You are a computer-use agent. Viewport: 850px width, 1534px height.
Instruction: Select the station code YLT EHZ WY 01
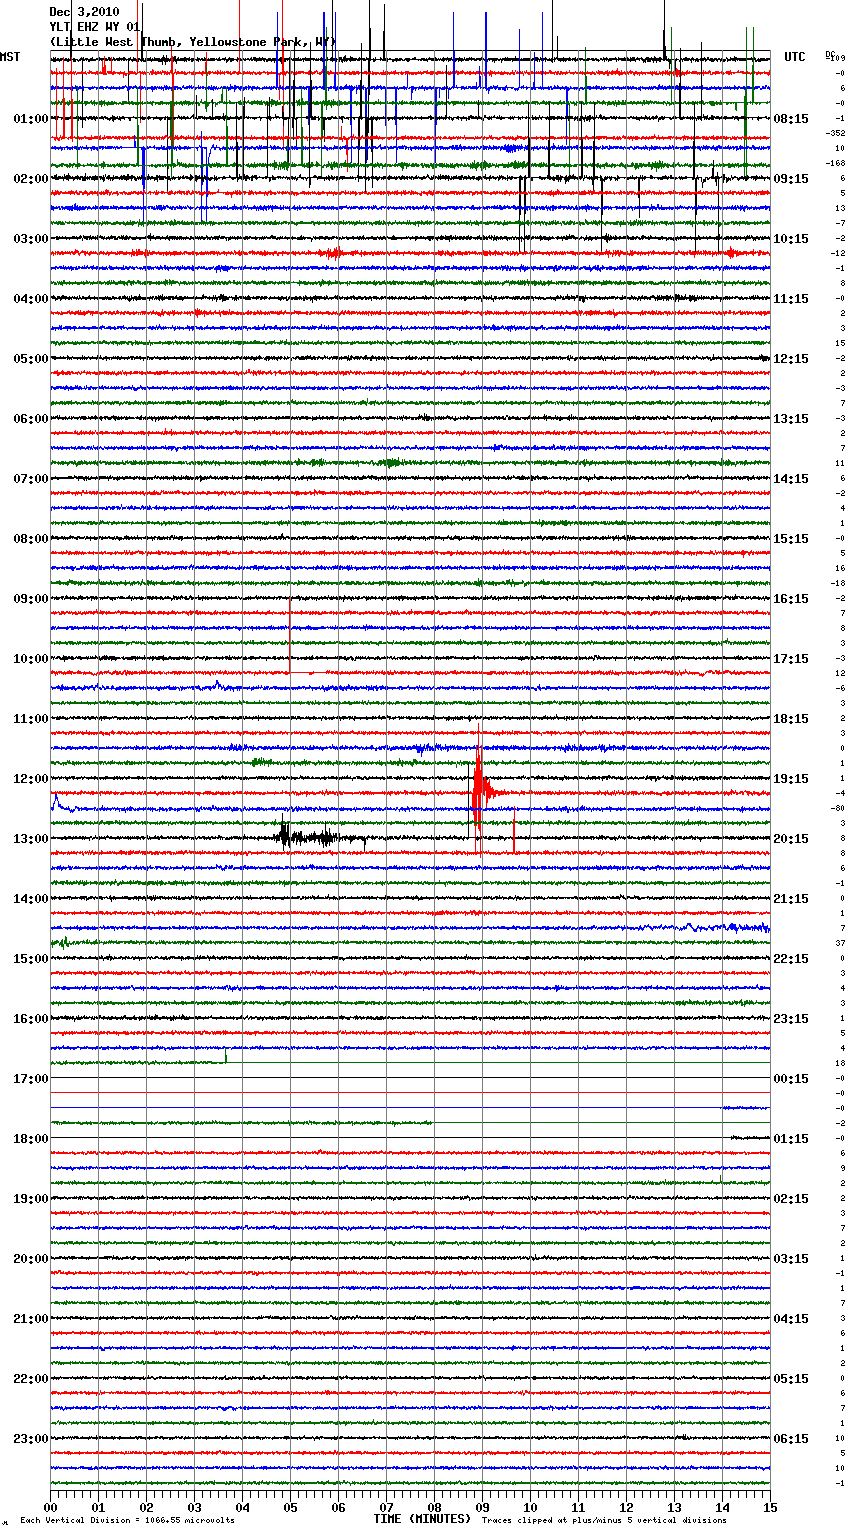(95, 27)
